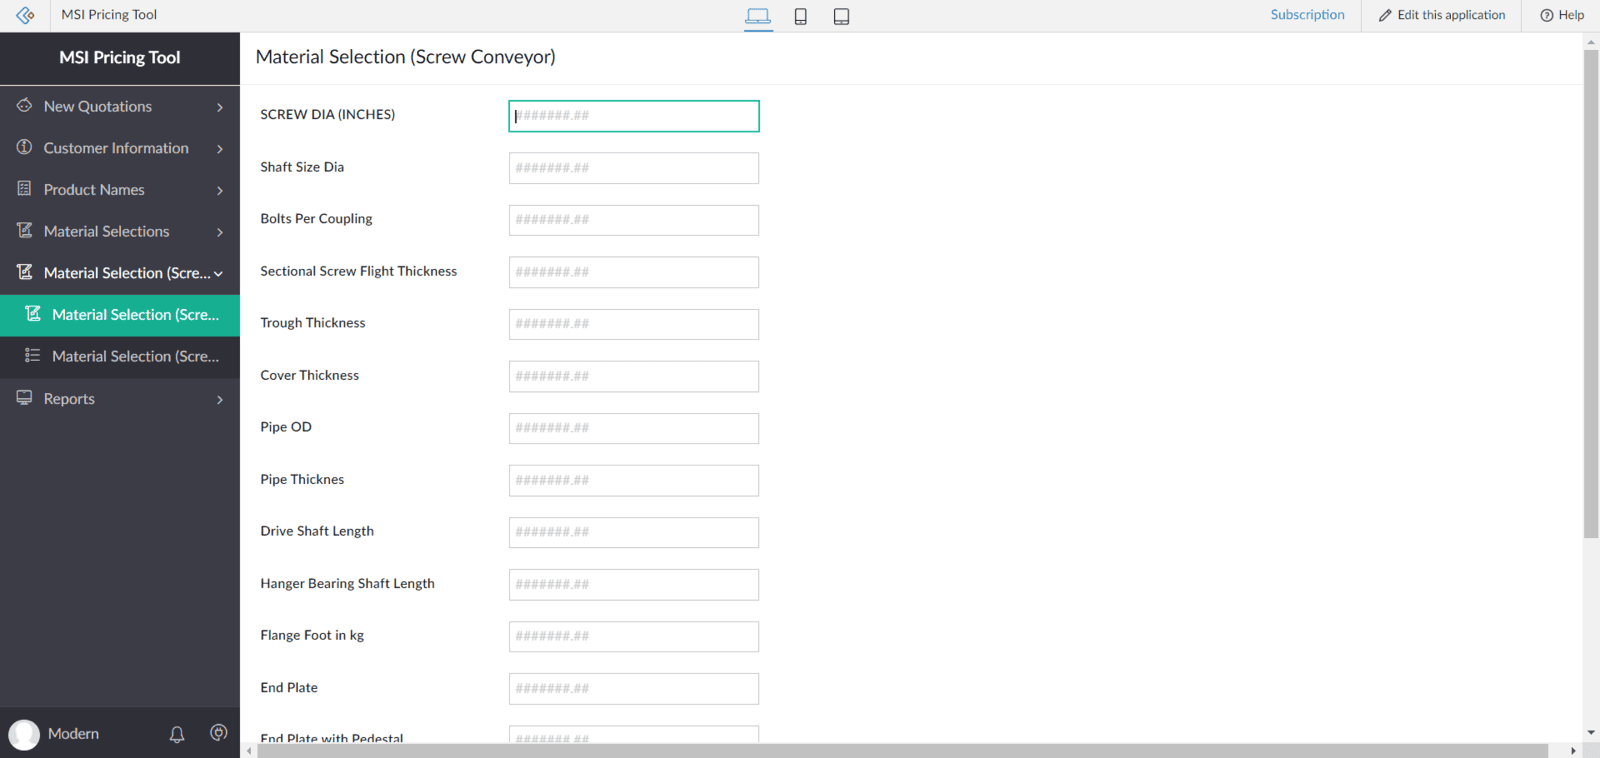Image resolution: width=1600 pixels, height=758 pixels.
Task: Focus the Flange Foot in kg field
Action: pyautogui.click(x=634, y=636)
